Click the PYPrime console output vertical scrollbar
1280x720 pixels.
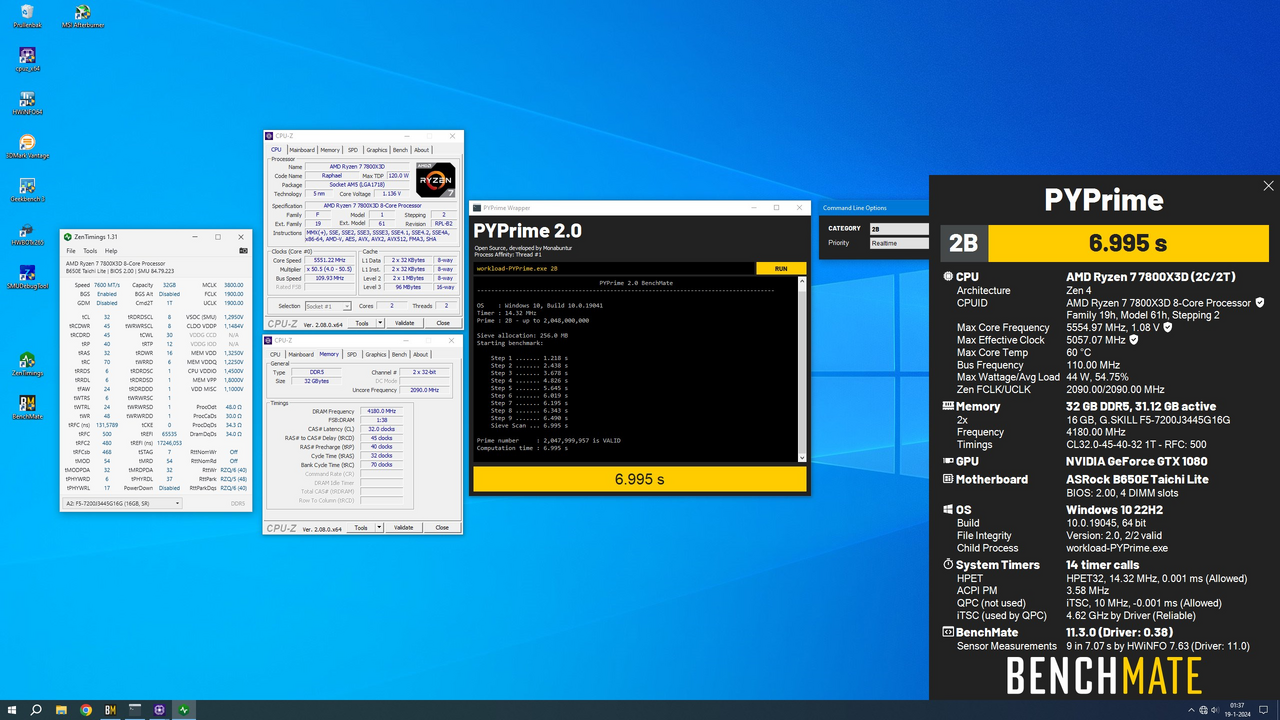[x=802, y=370]
